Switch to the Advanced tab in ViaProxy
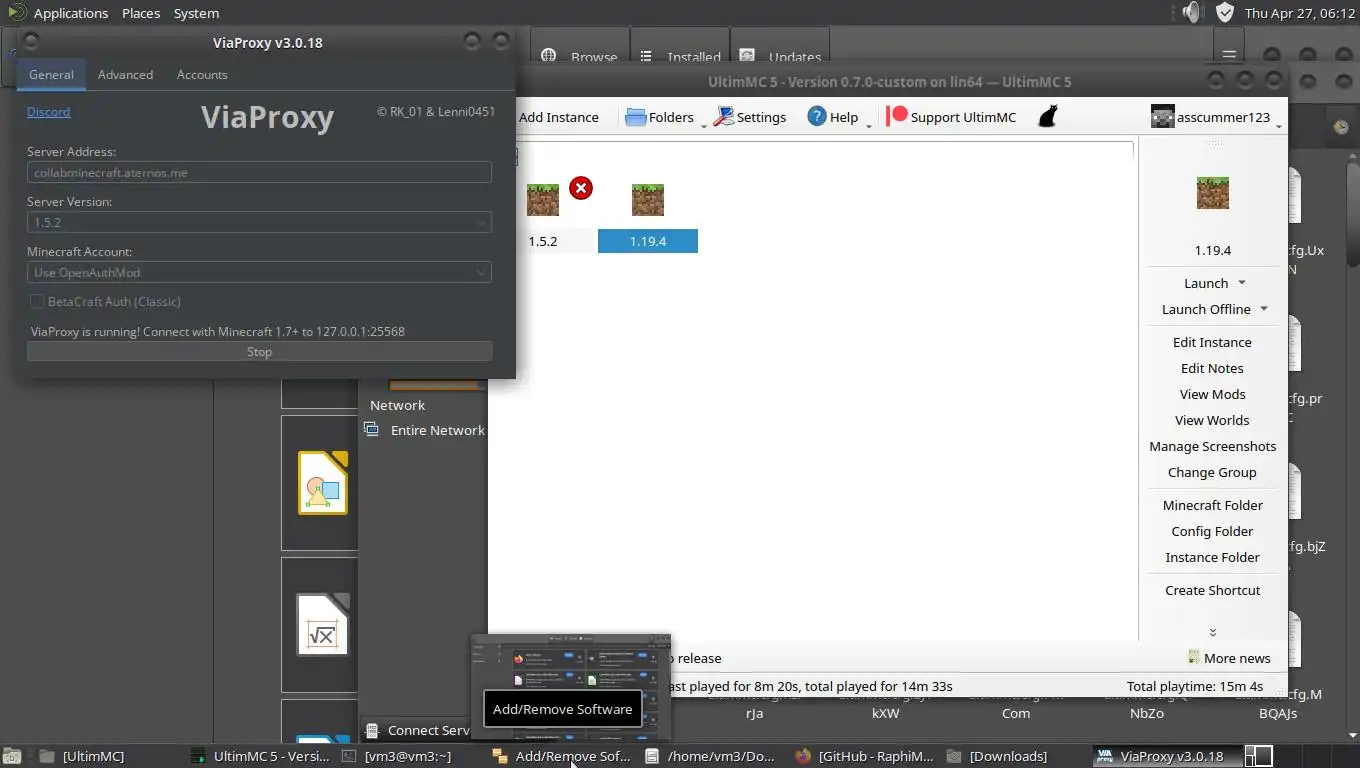This screenshot has height=768, width=1360. (125, 75)
